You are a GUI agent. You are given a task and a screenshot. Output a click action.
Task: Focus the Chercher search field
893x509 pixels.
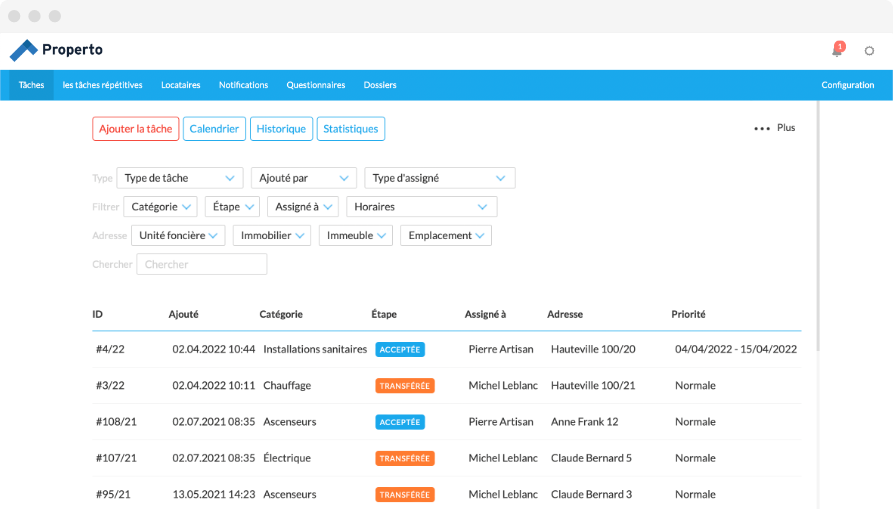point(202,264)
